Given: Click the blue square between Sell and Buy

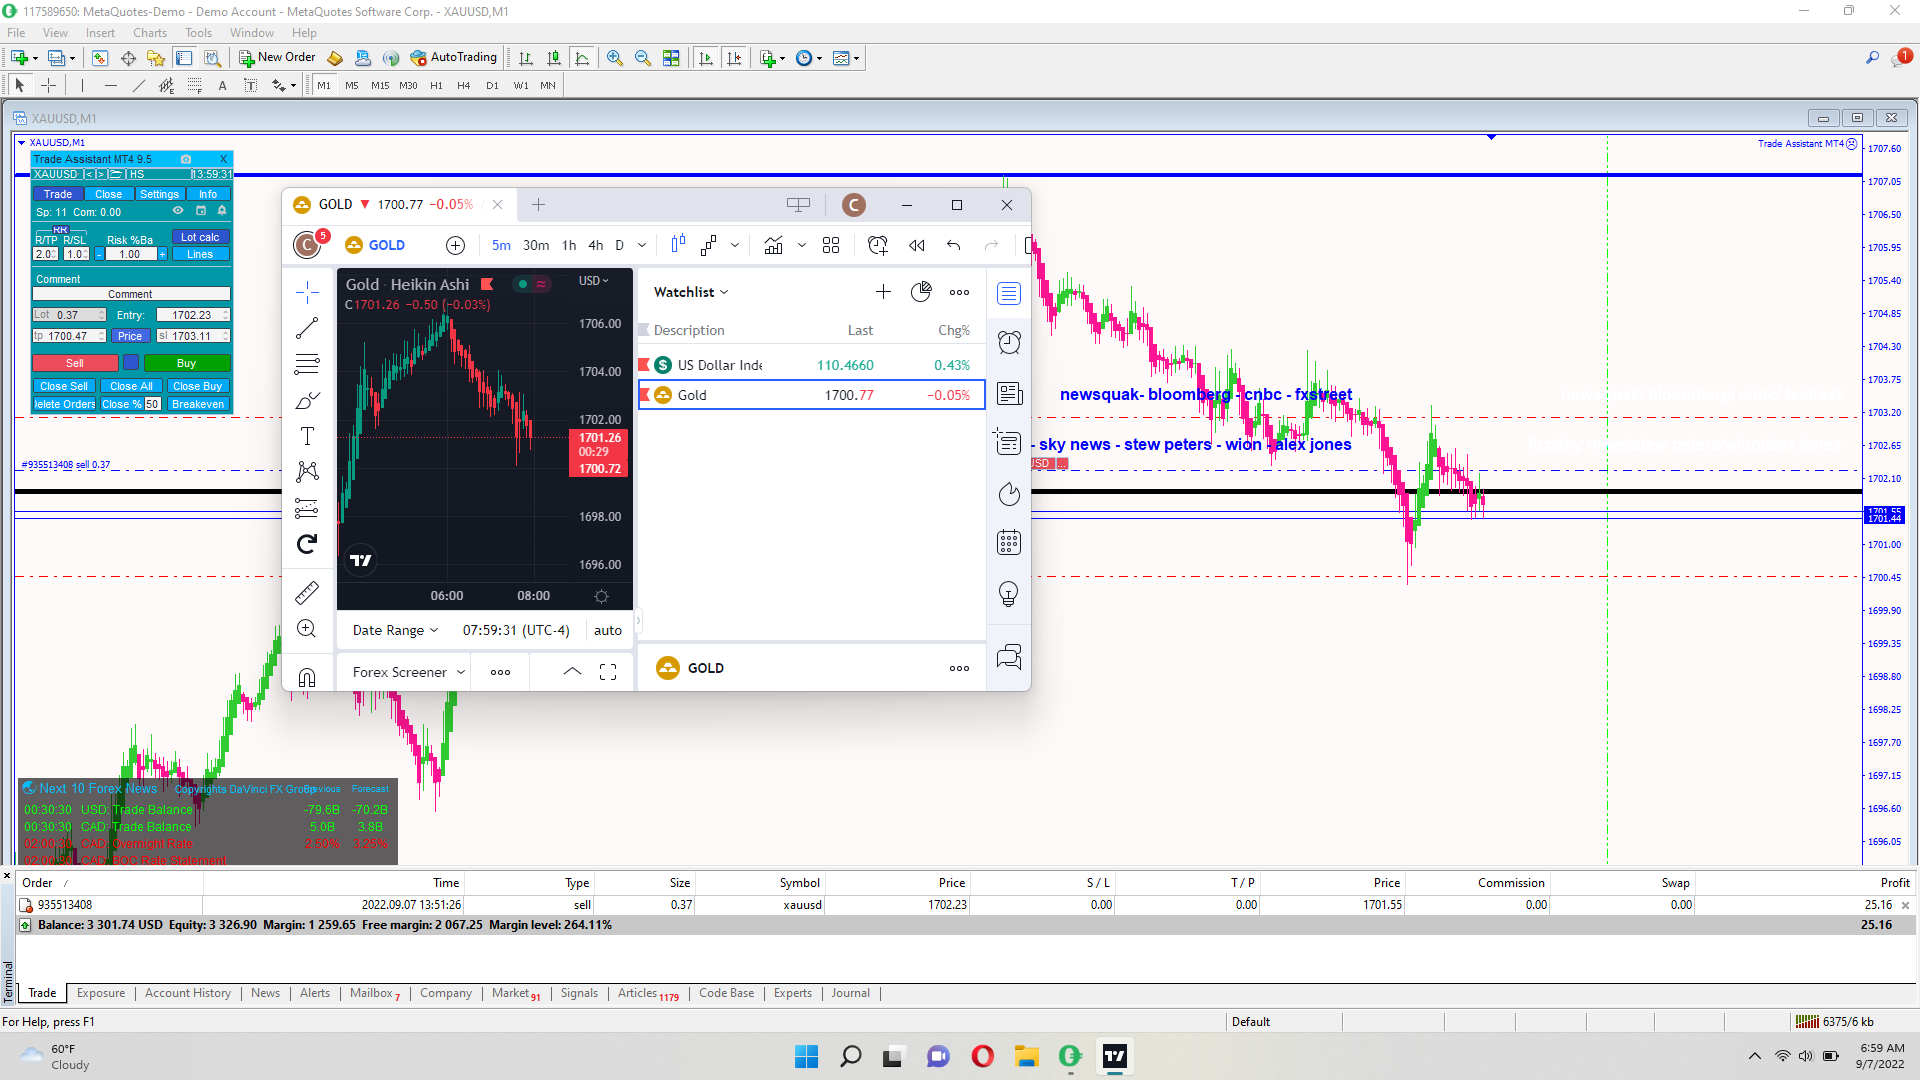Looking at the screenshot, I should point(131,363).
